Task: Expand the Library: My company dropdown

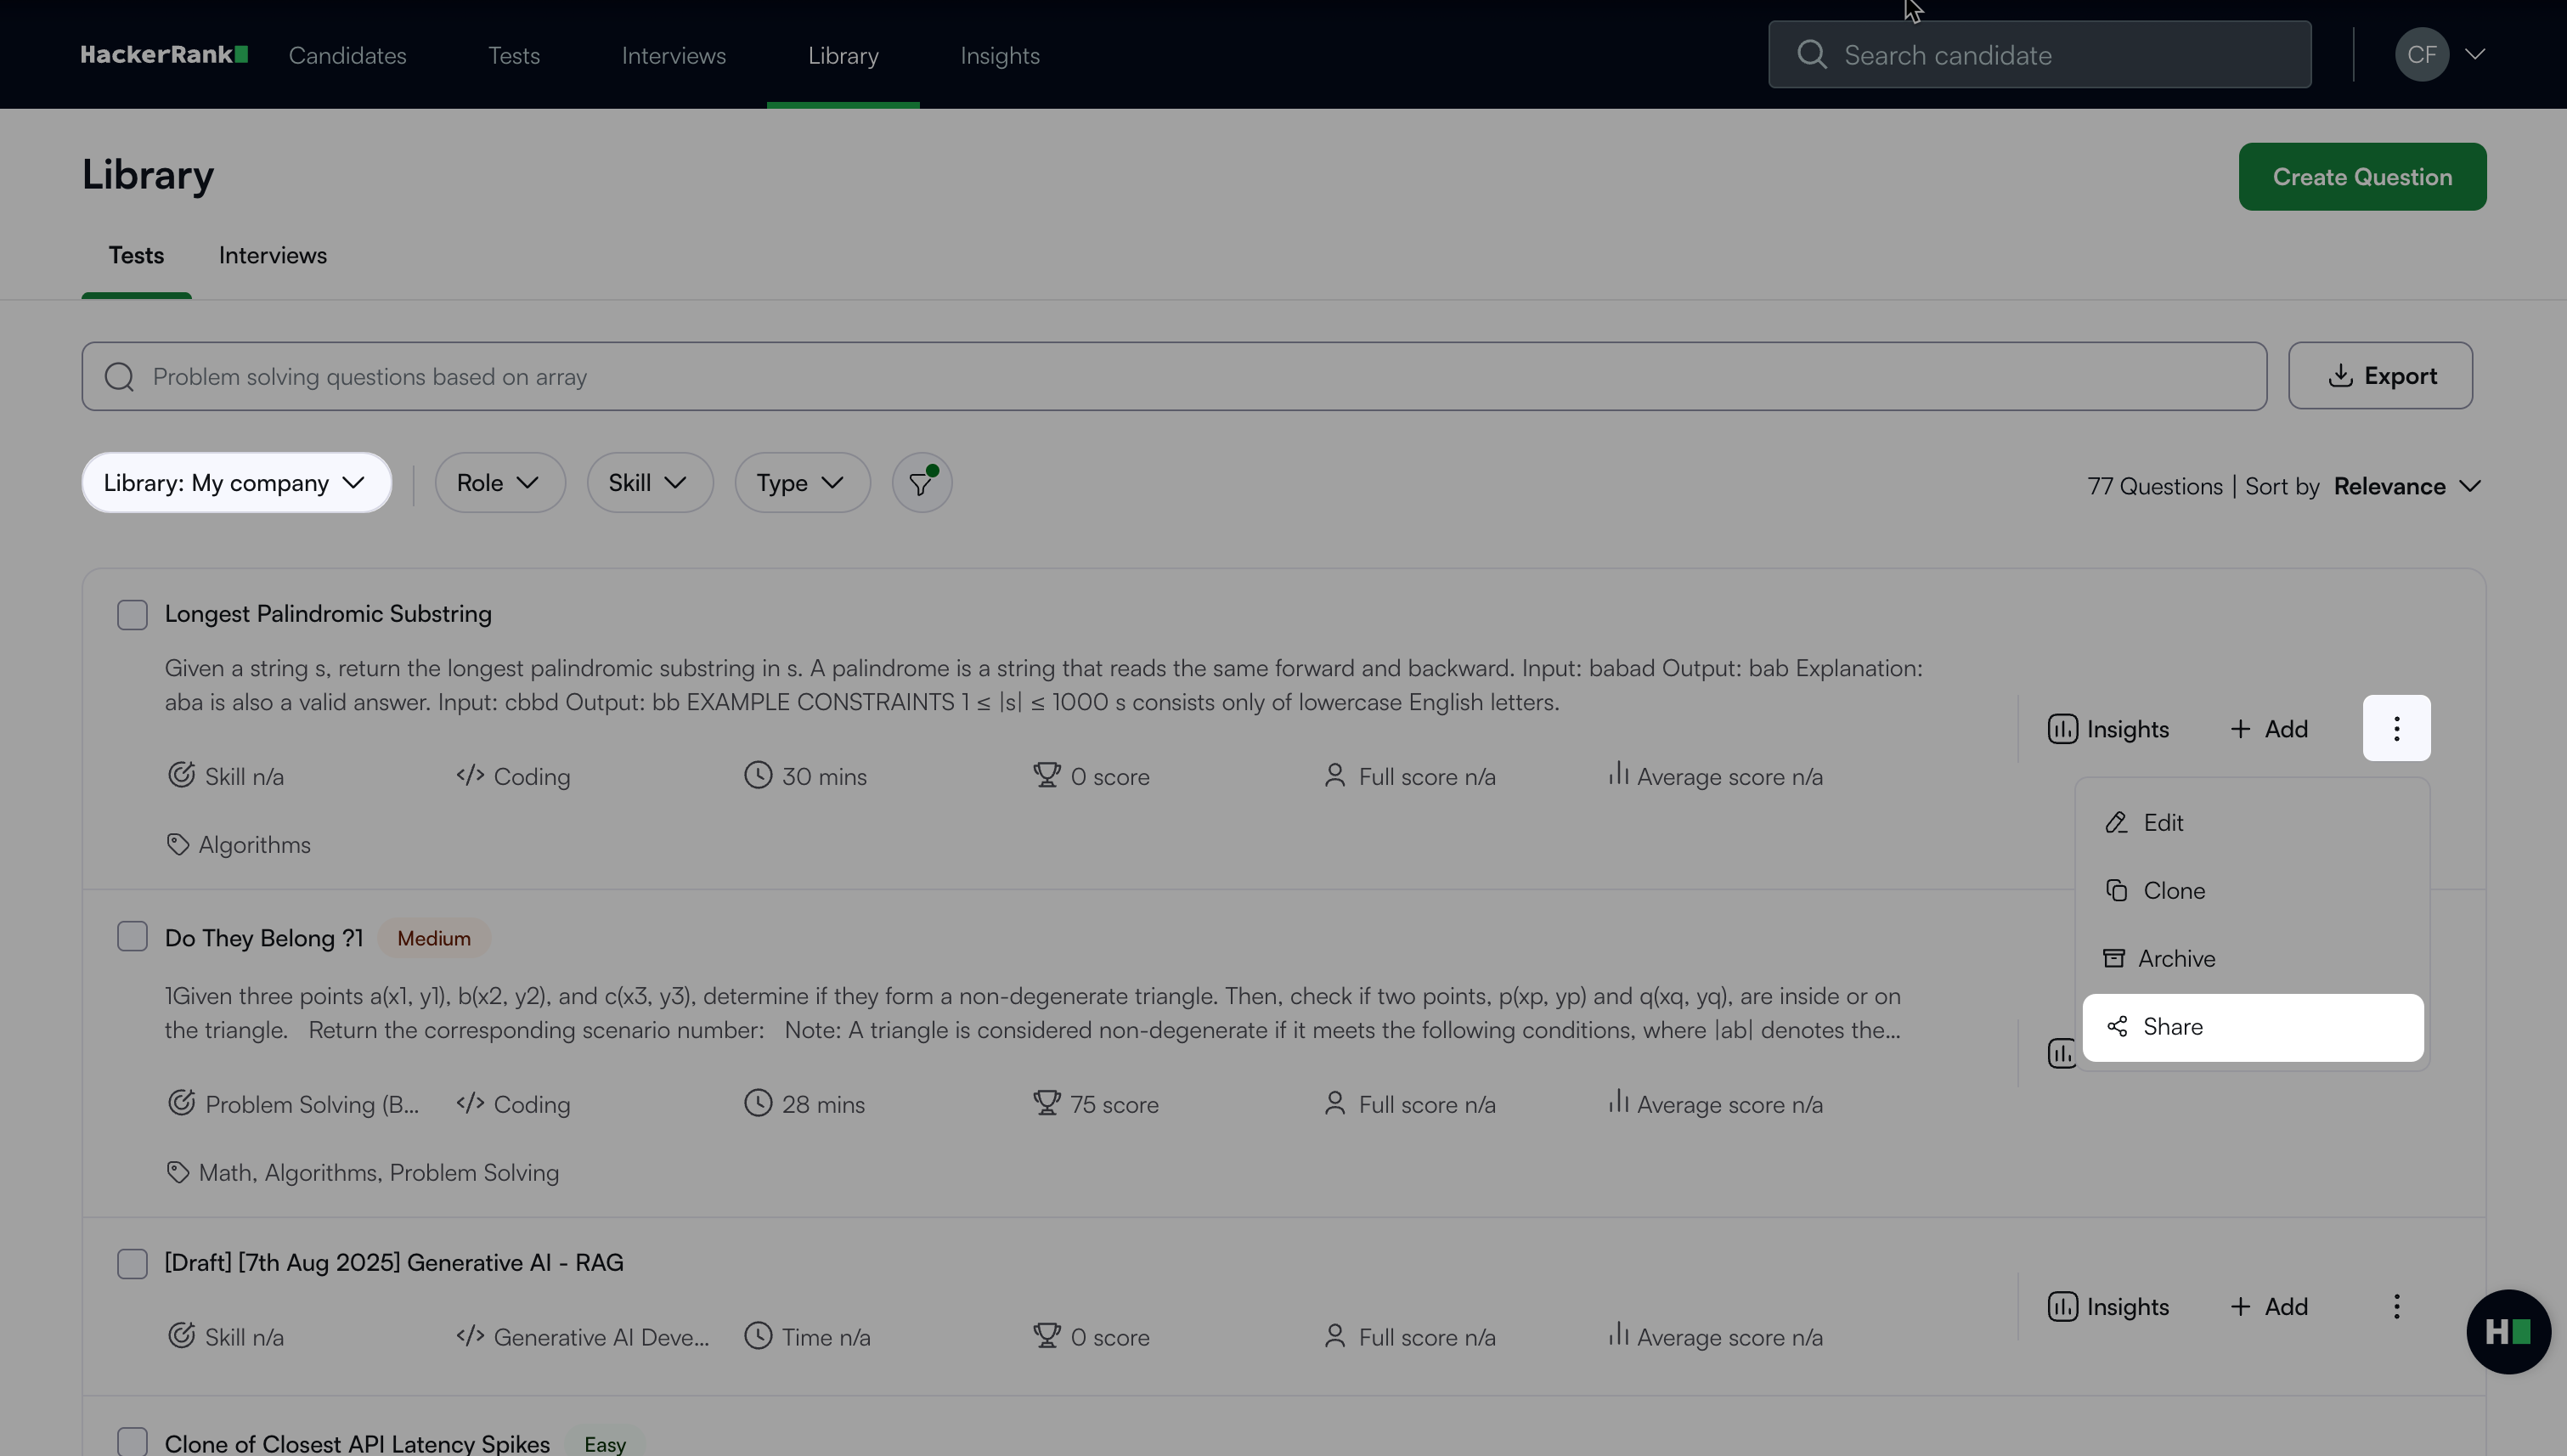Action: point(236,483)
